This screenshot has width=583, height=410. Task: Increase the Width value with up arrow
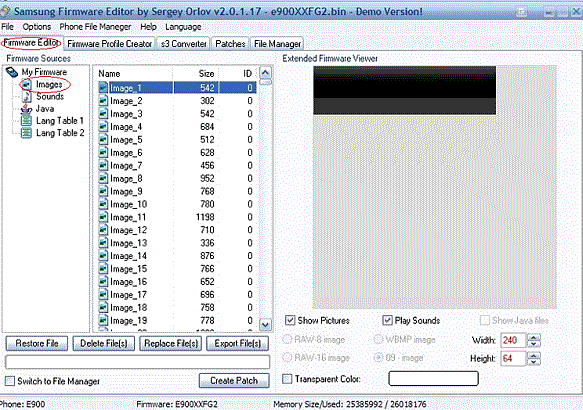coord(534,337)
